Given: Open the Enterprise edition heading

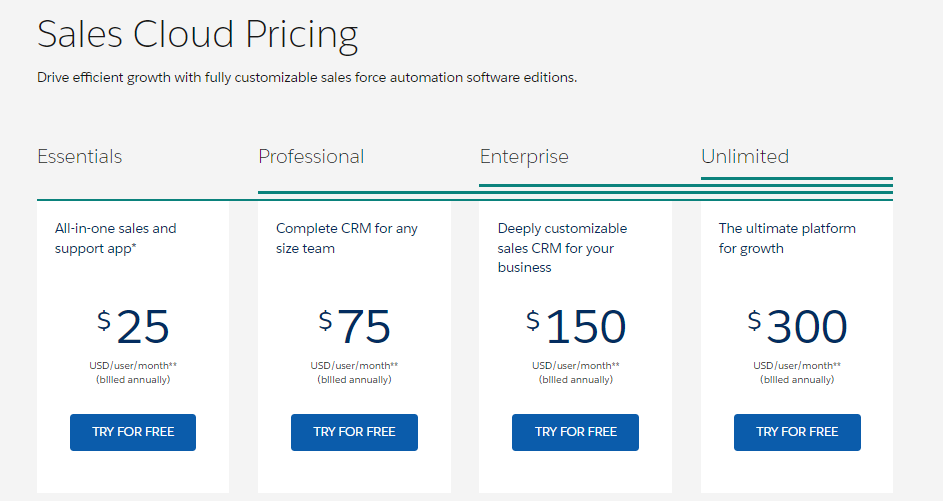Looking at the screenshot, I should pos(524,157).
